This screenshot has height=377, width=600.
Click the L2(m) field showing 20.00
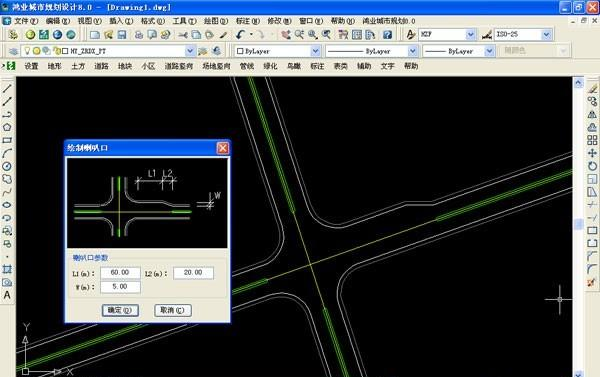pos(193,273)
